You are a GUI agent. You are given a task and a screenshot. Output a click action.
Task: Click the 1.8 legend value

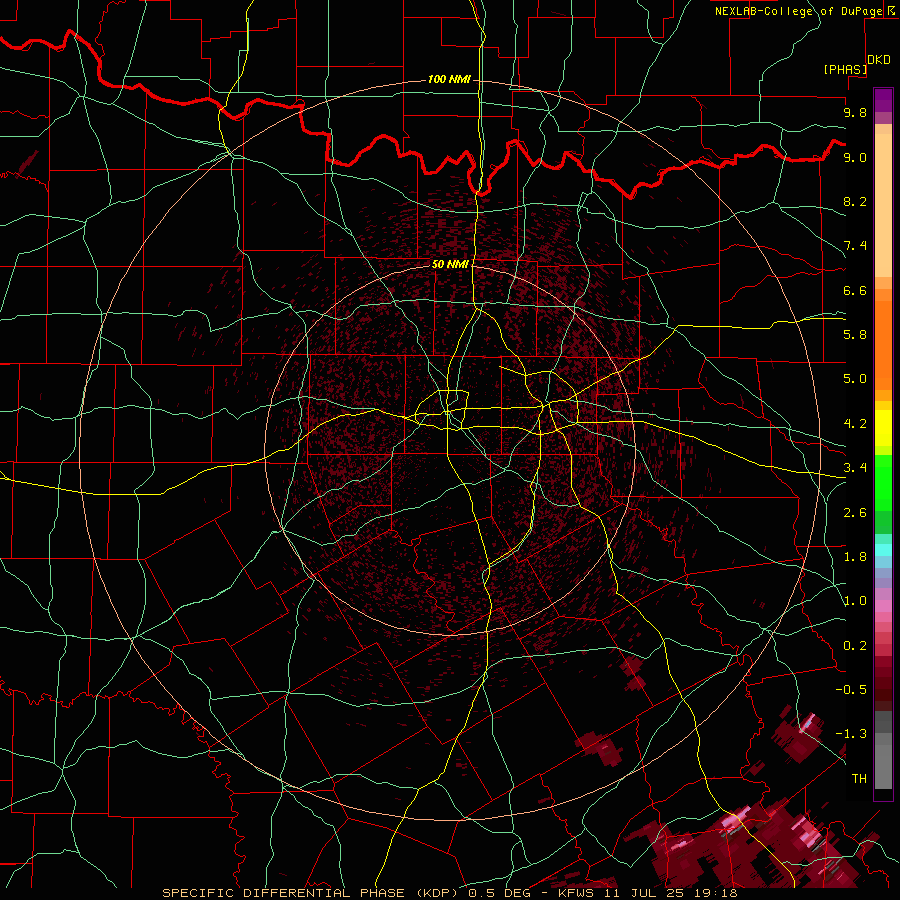coord(855,557)
